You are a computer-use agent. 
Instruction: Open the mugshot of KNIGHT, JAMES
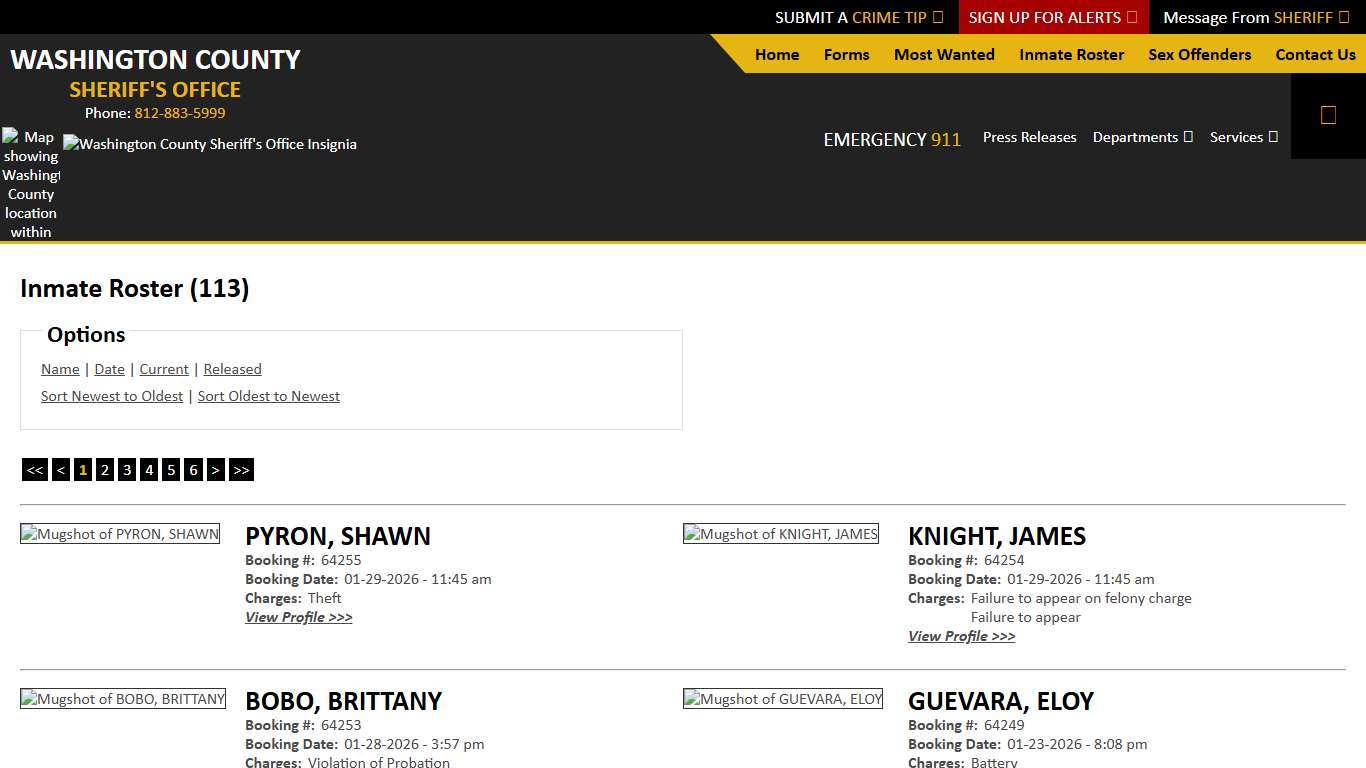[781, 533]
